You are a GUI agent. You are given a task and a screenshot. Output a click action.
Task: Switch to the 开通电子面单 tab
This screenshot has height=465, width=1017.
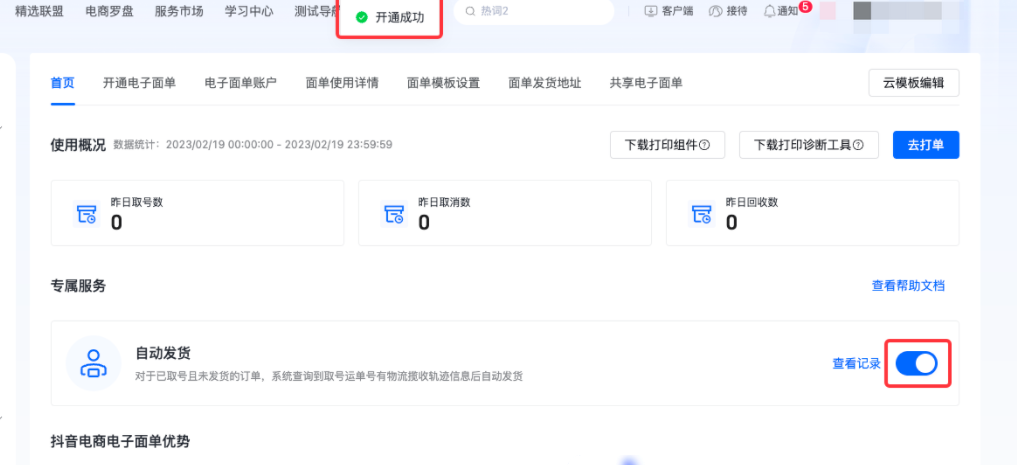click(139, 83)
